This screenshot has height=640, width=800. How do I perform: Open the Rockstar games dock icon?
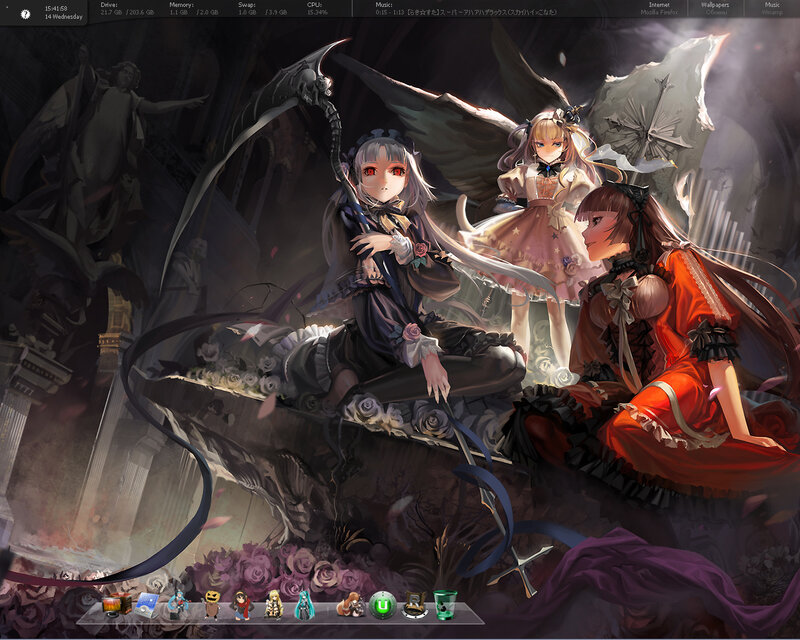[x=414, y=605]
